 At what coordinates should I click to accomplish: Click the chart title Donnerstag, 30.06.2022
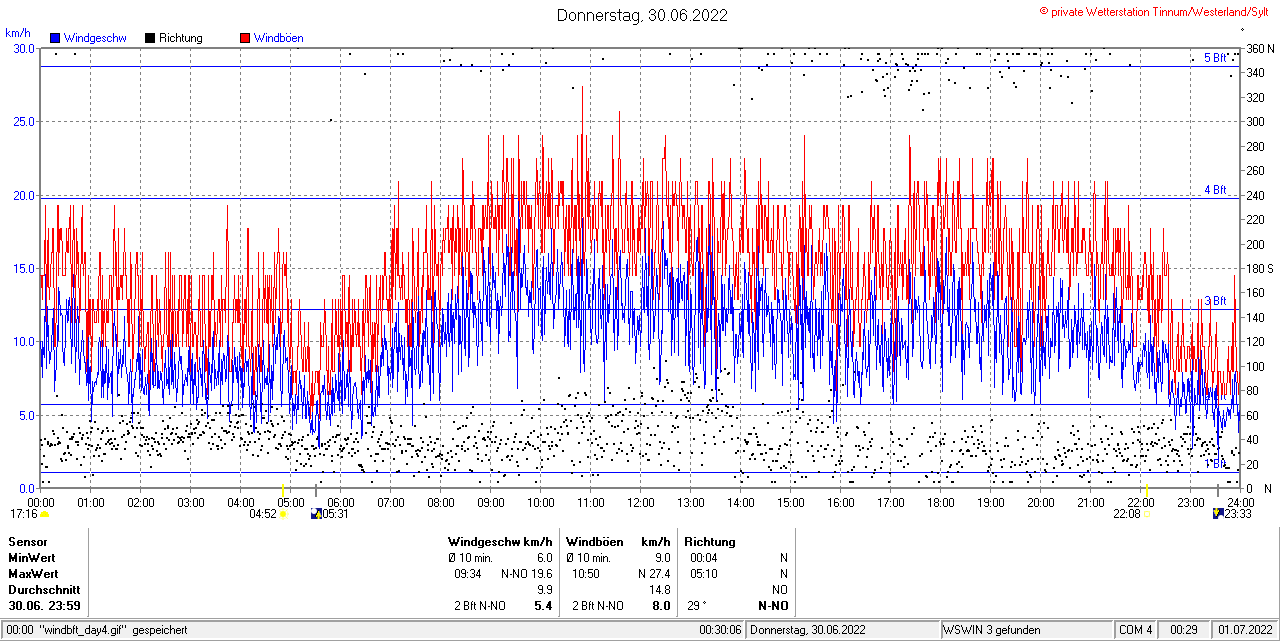pos(642,15)
